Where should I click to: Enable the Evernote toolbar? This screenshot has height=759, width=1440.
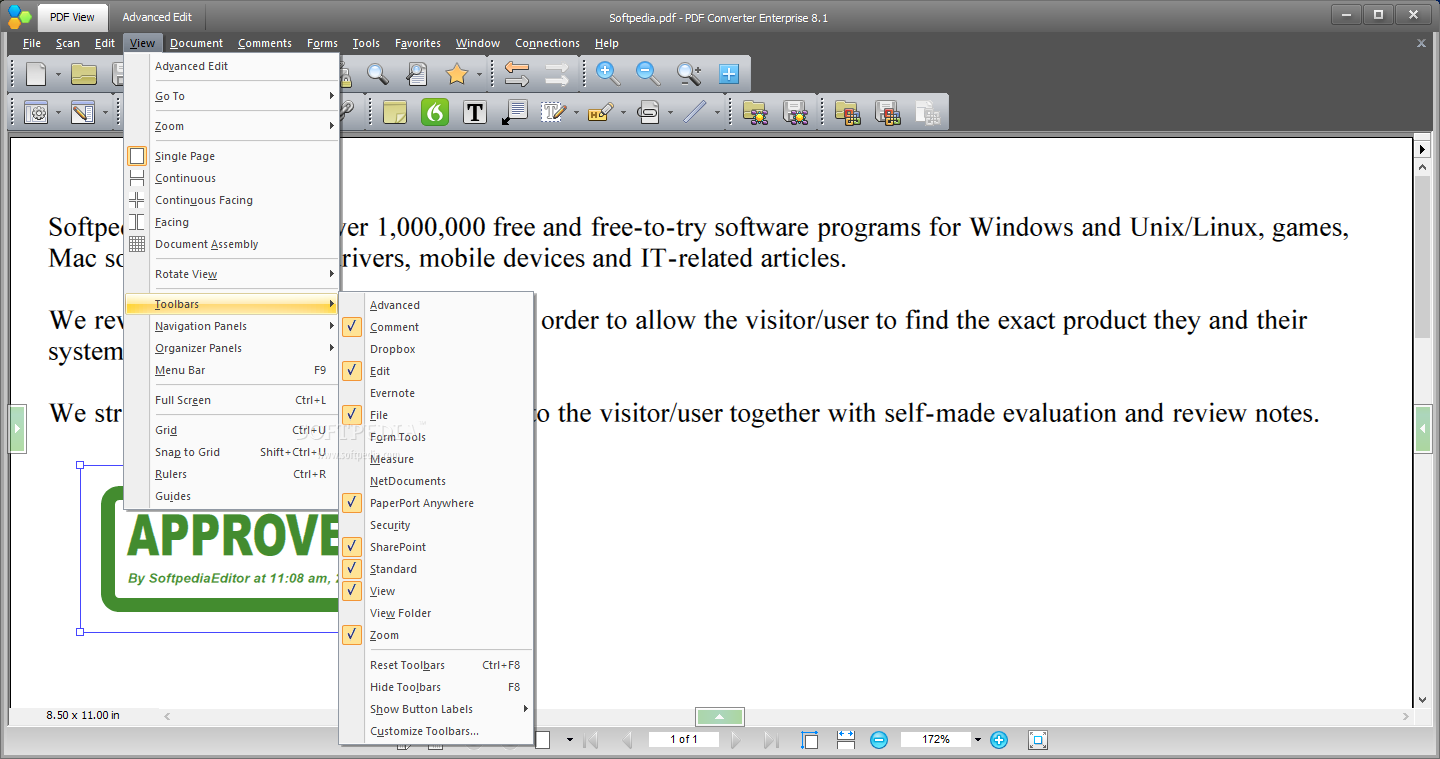tap(436, 393)
